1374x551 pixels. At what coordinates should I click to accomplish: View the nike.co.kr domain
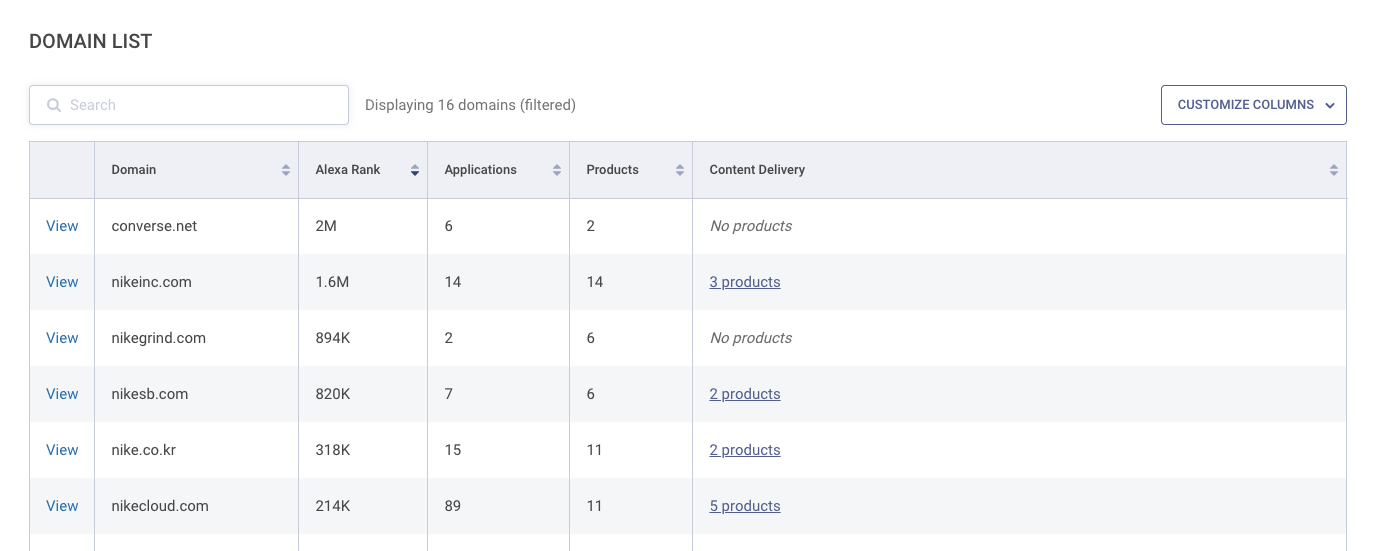point(62,450)
